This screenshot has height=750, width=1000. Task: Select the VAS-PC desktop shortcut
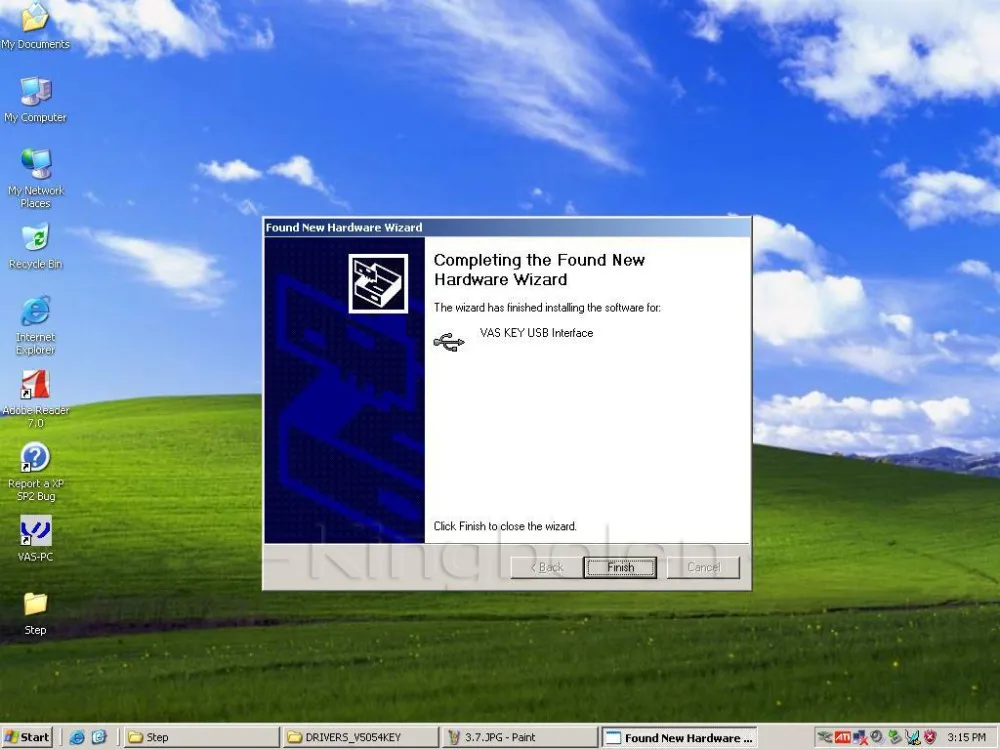(35, 539)
